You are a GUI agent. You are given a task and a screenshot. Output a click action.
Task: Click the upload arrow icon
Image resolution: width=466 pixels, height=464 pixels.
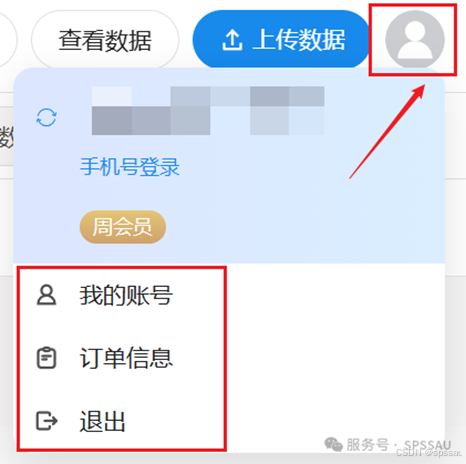click(232, 40)
